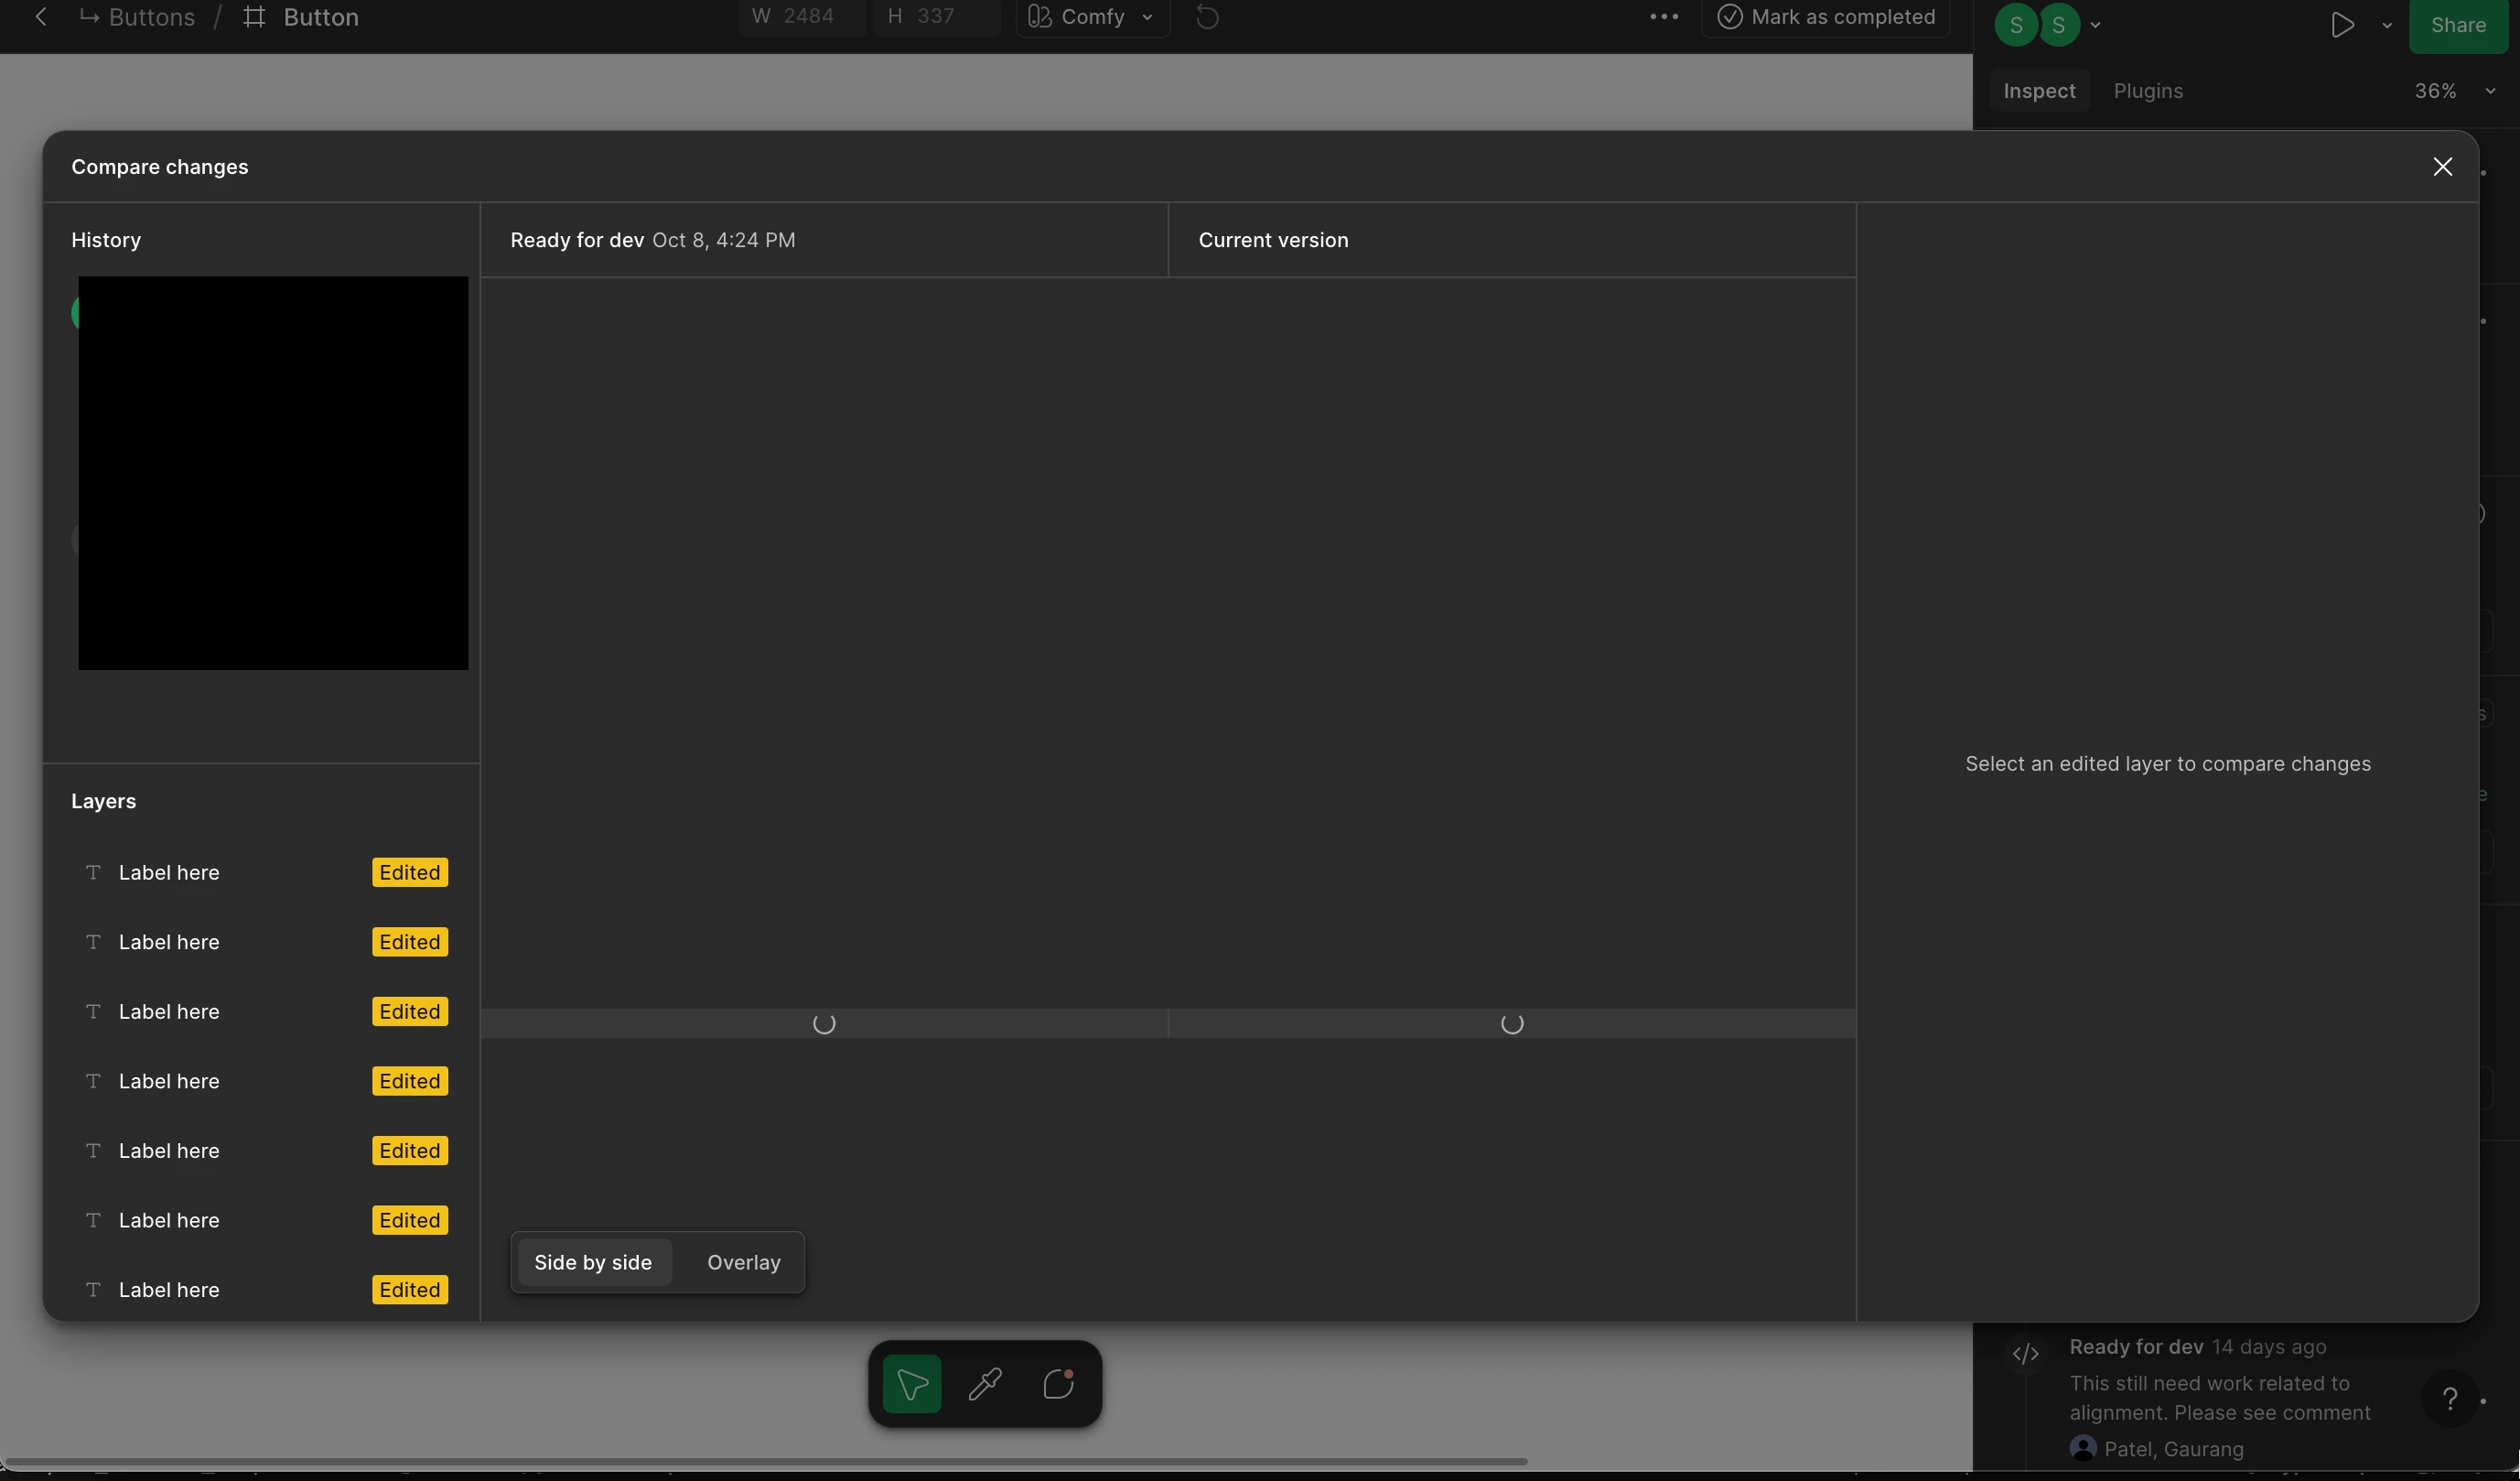Viewport: 2520px width, 1481px height.
Task: Open the three-dots more options menu
Action: click(1664, 17)
